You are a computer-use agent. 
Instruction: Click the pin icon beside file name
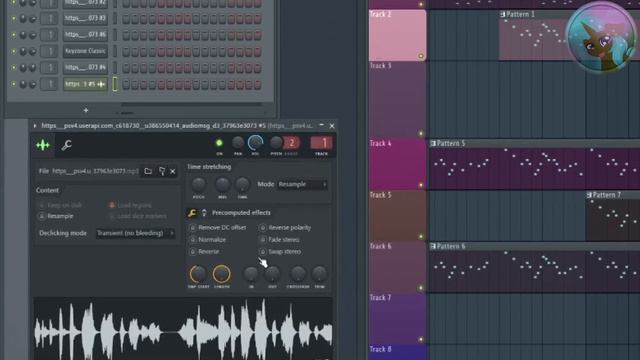[x=162, y=171]
